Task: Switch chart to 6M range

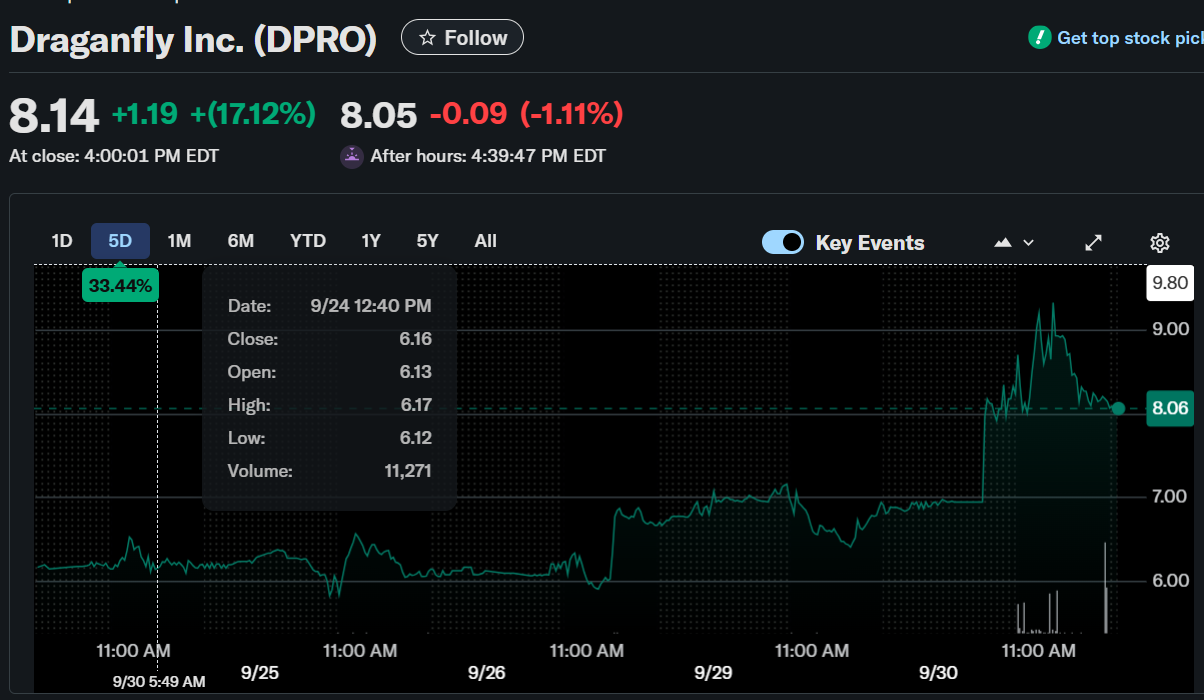Action: [x=240, y=241]
